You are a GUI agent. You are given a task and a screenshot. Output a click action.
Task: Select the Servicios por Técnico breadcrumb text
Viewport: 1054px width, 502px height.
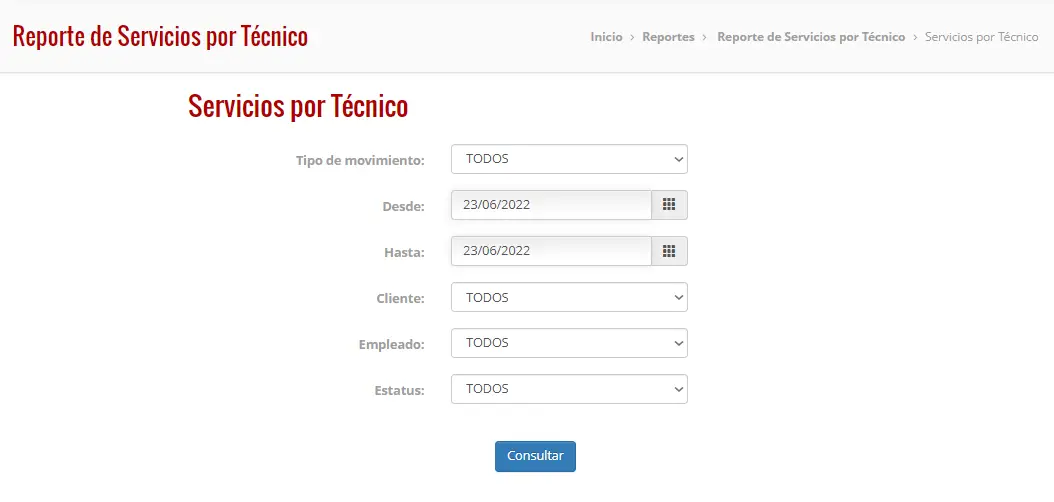tap(981, 37)
